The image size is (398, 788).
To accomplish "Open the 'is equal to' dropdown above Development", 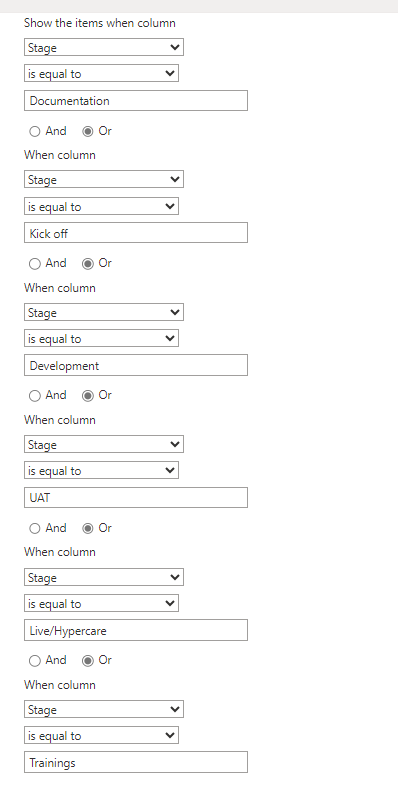I will click(102, 338).
